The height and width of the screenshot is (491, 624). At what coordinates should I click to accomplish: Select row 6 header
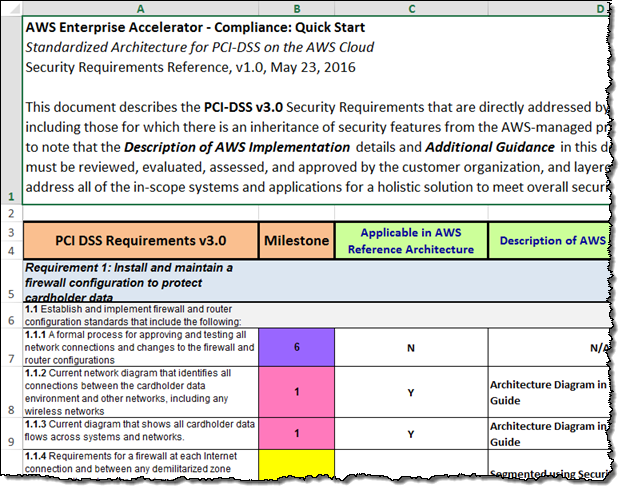point(12,316)
